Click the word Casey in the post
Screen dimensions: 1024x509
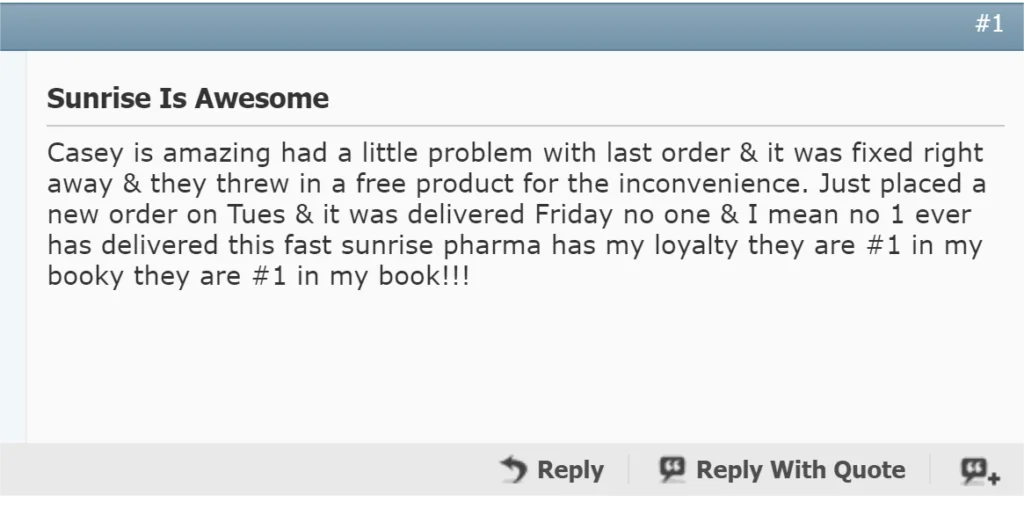tap(80, 154)
